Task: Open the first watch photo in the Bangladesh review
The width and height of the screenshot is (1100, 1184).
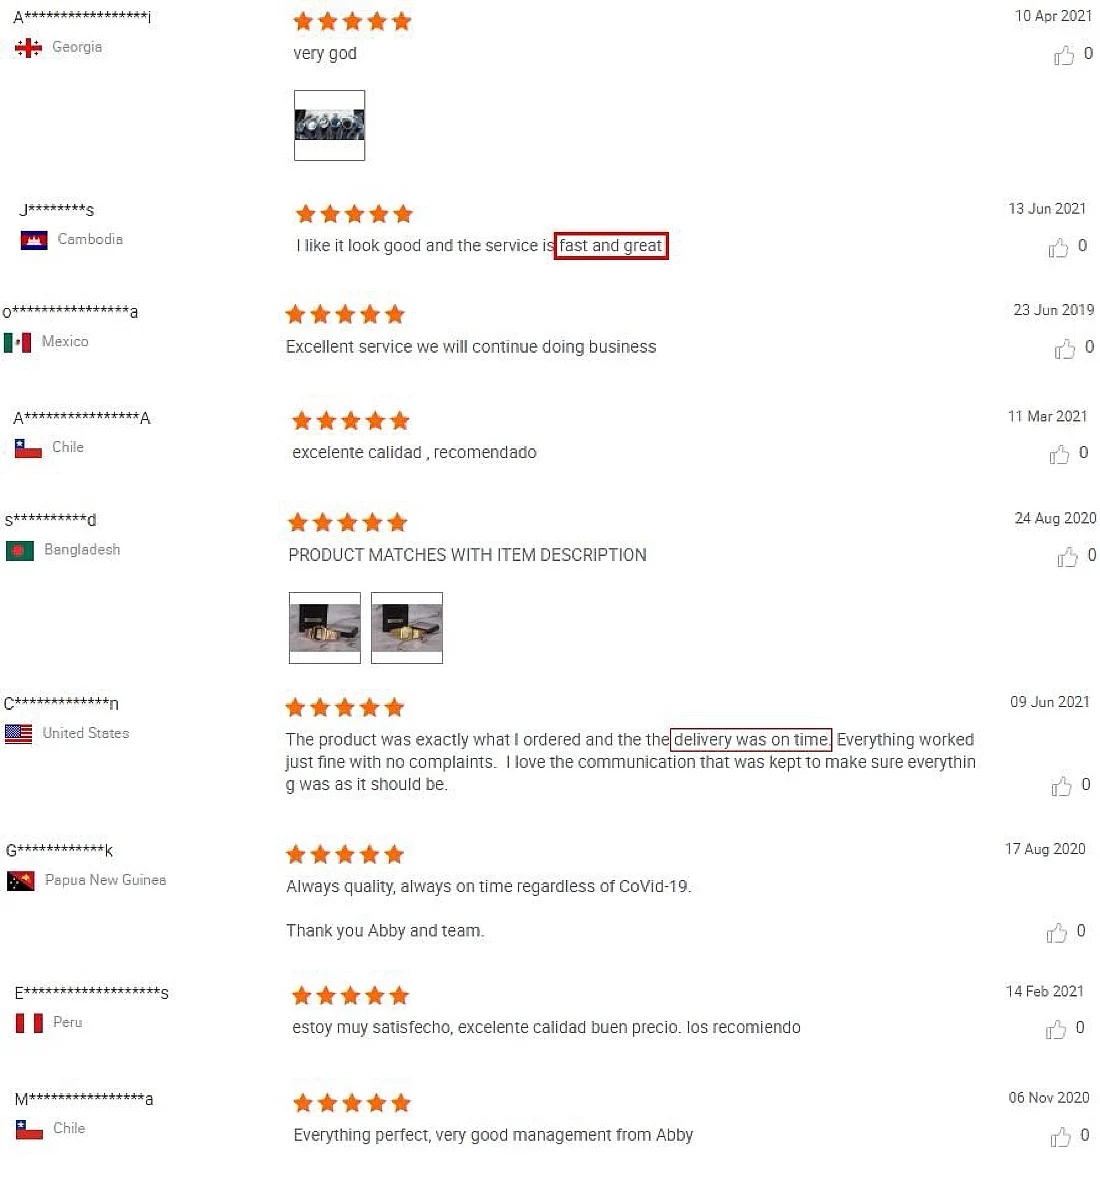Action: click(325, 628)
